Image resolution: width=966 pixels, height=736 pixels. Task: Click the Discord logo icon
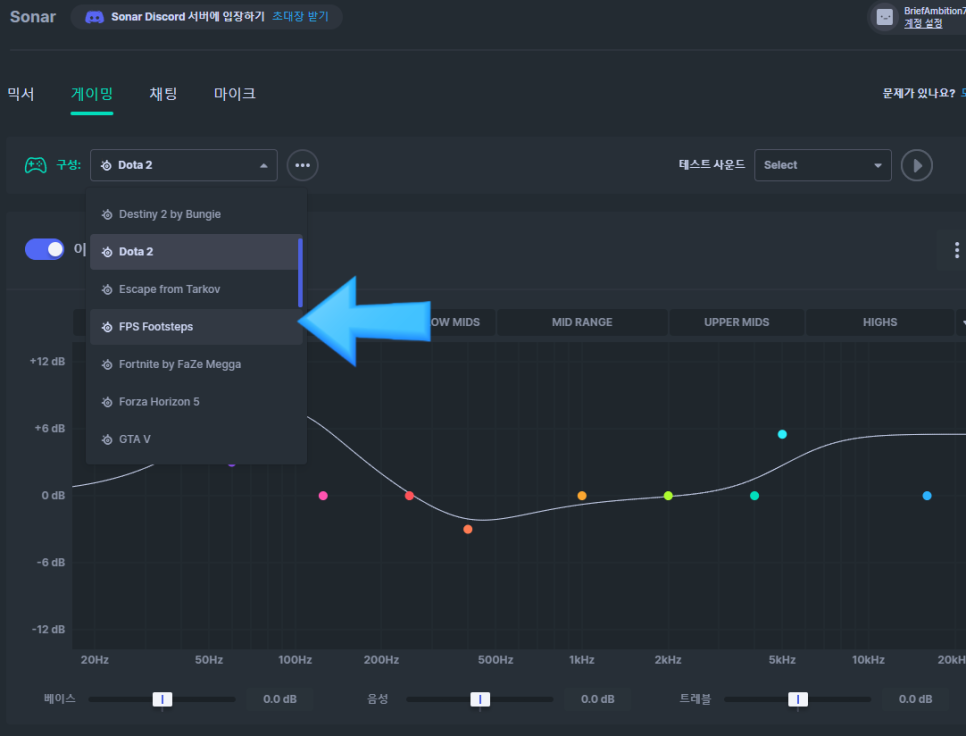(x=94, y=17)
